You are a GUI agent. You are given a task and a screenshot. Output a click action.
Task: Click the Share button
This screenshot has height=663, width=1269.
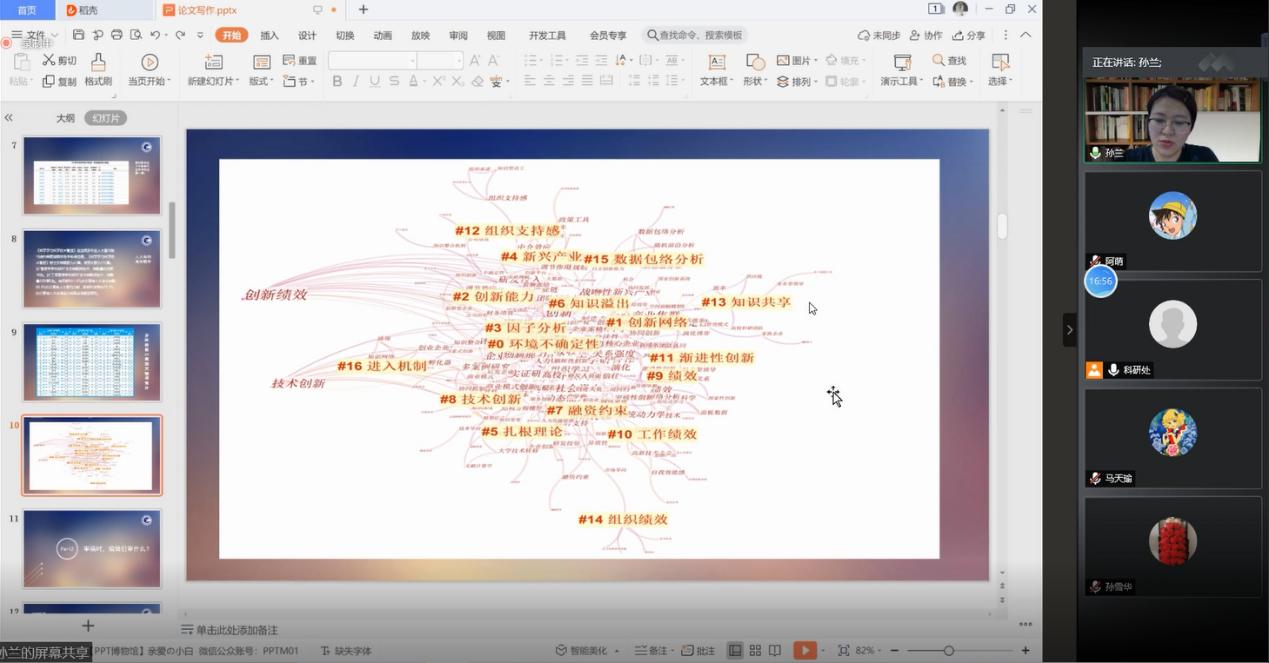[969, 35]
